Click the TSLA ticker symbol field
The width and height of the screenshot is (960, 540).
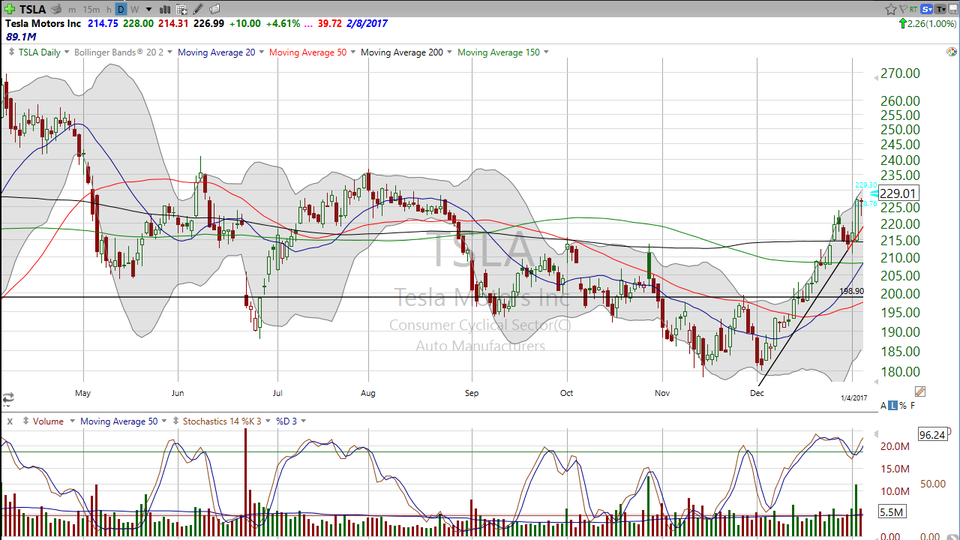coord(32,9)
